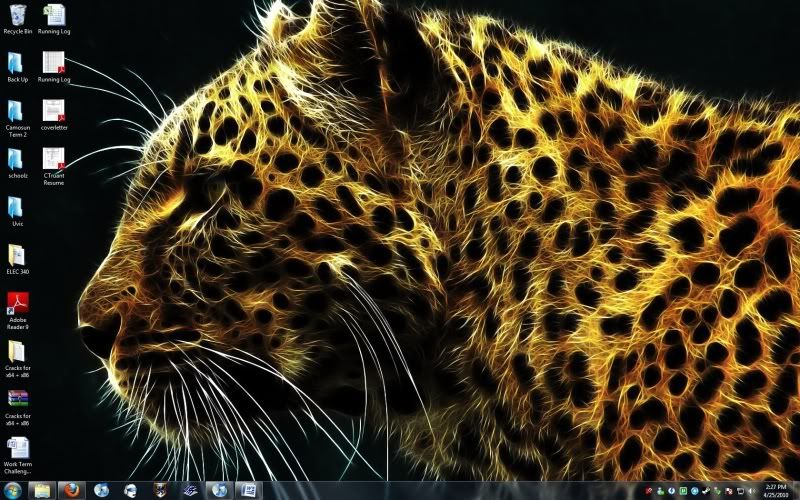Select the Uvic folder icon
Screen dimensions: 800x500
pos(17,211)
